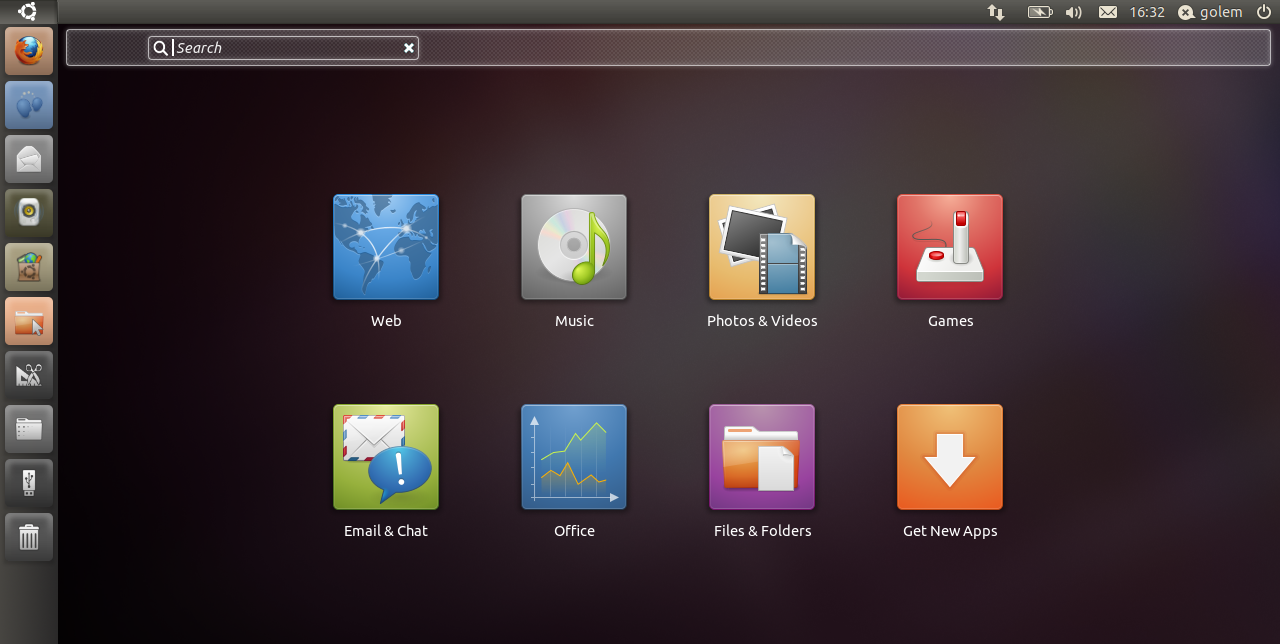The height and width of the screenshot is (644, 1280).
Task: Click the Ubuntu logo button
Action: coord(28,12)
